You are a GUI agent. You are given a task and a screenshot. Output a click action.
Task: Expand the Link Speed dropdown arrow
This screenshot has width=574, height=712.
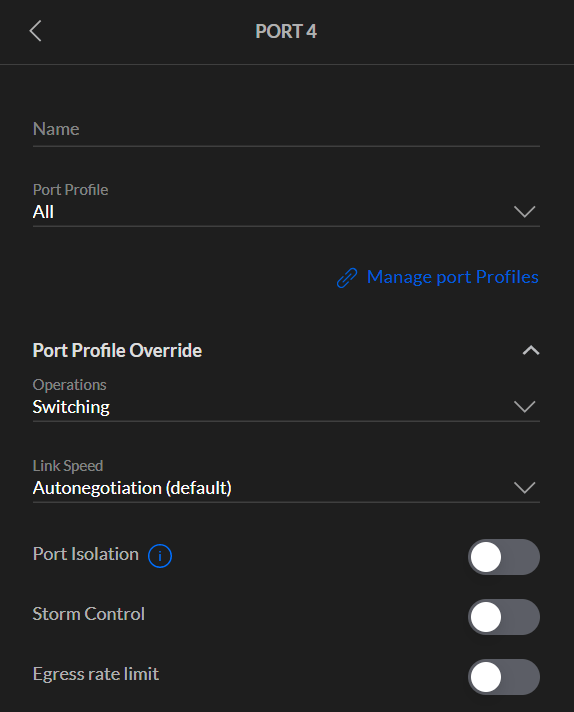coord(525,488)
